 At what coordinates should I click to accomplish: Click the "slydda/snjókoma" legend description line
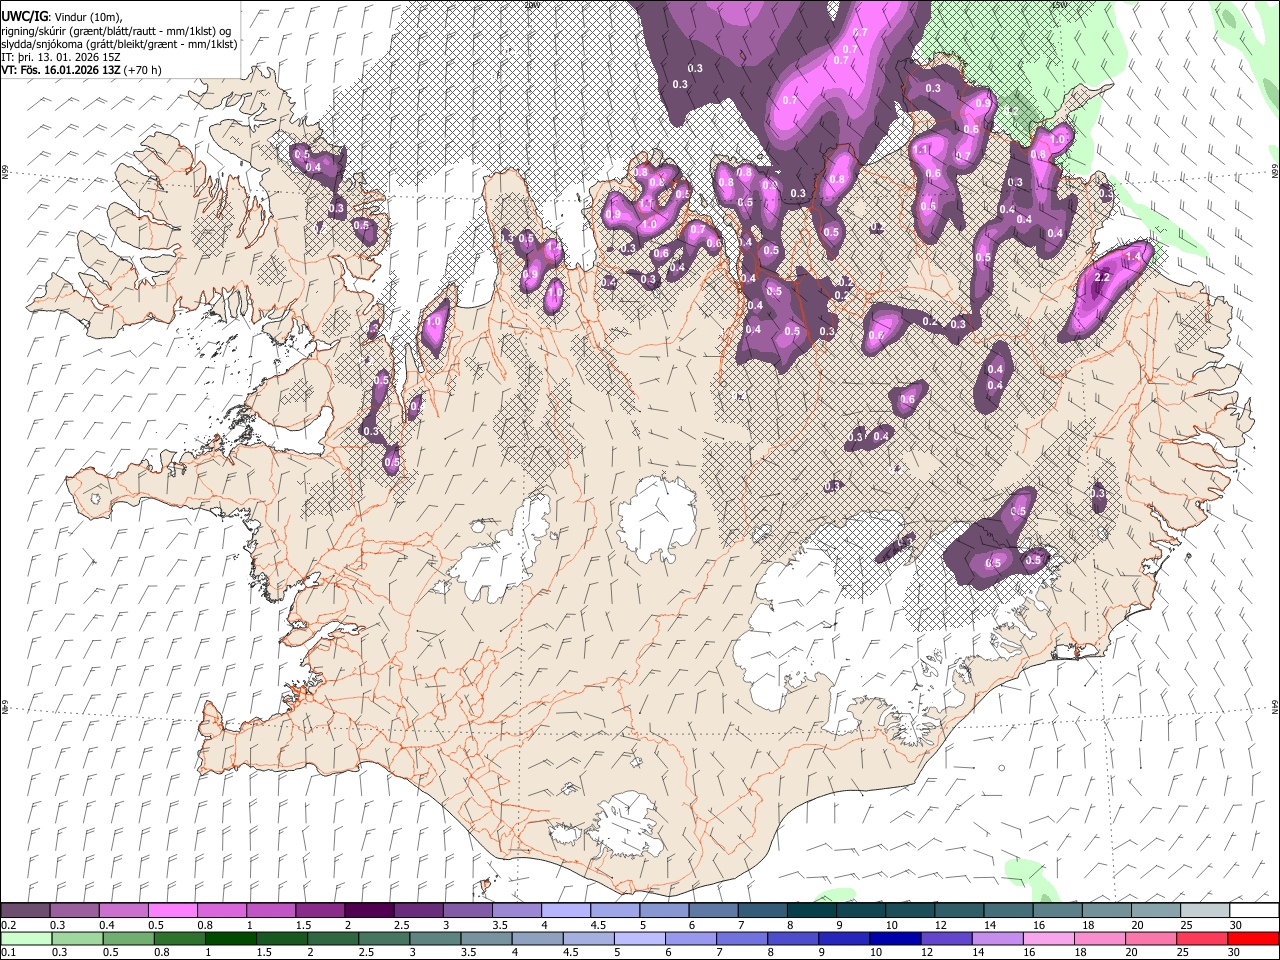coord(119,44)
